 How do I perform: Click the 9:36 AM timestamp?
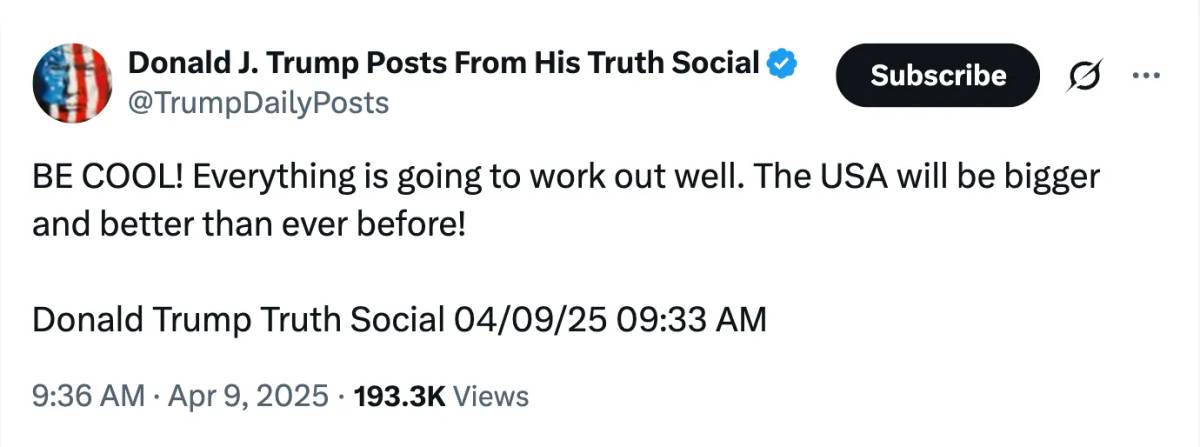pos(88,396)
